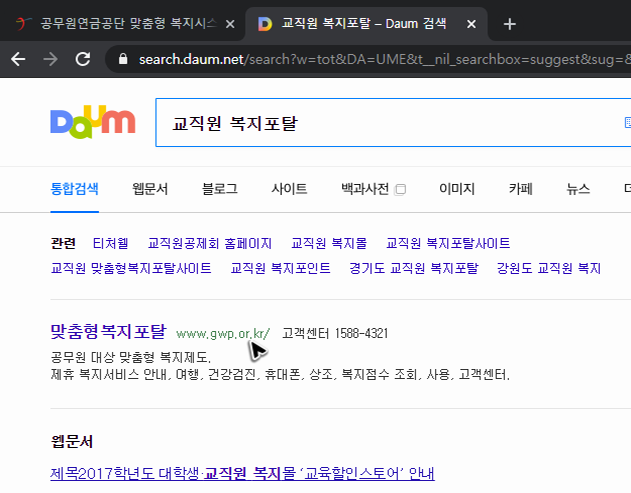Click the browser forward arrow
The height and width of the screenshot is (493, 631).
click(50, 60)
